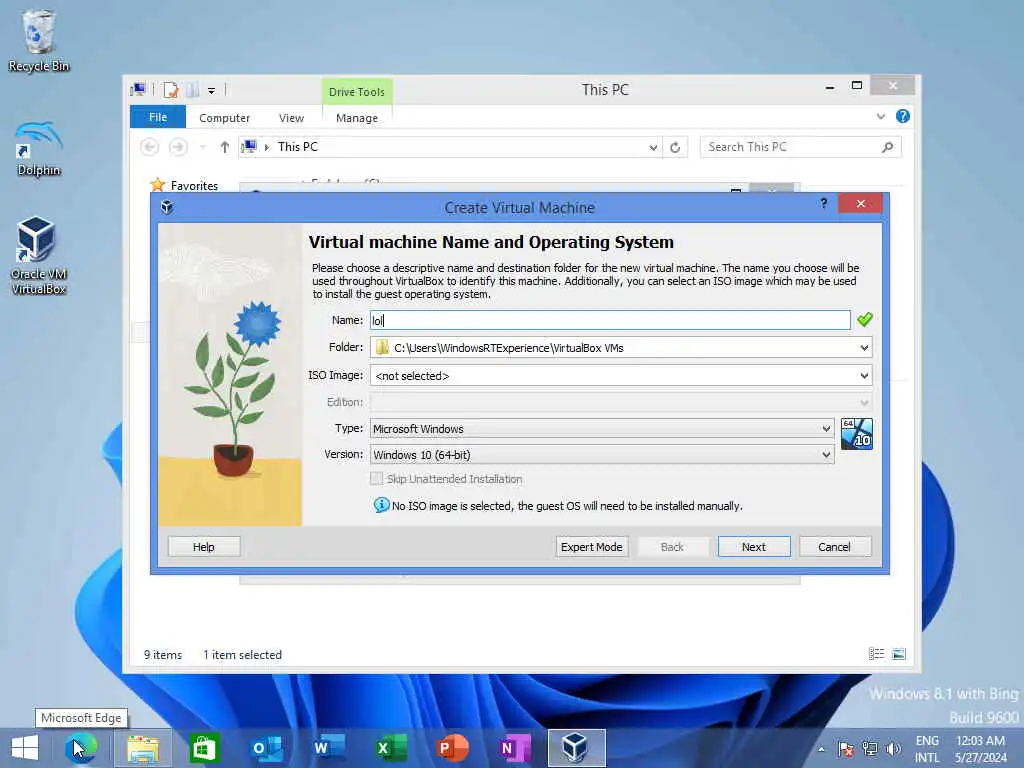Expand the address bar history dropdown
Viewport: 1024px width, 768px height.
(653, 147)
